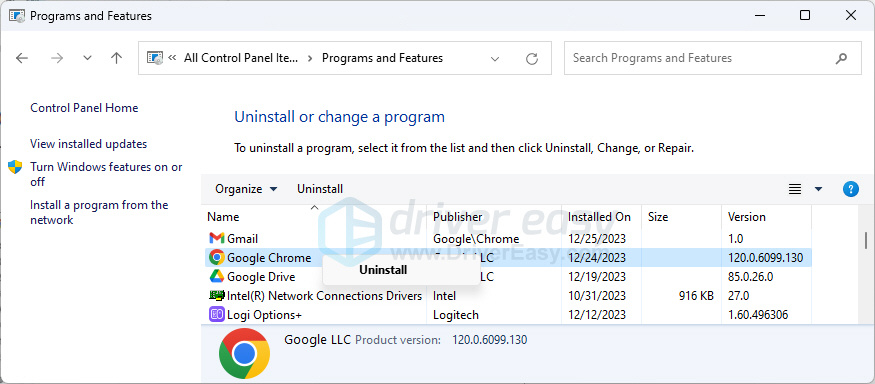Open Control Panel Home
The width and height of the screenshot is (875, 384).
(84, 108)
